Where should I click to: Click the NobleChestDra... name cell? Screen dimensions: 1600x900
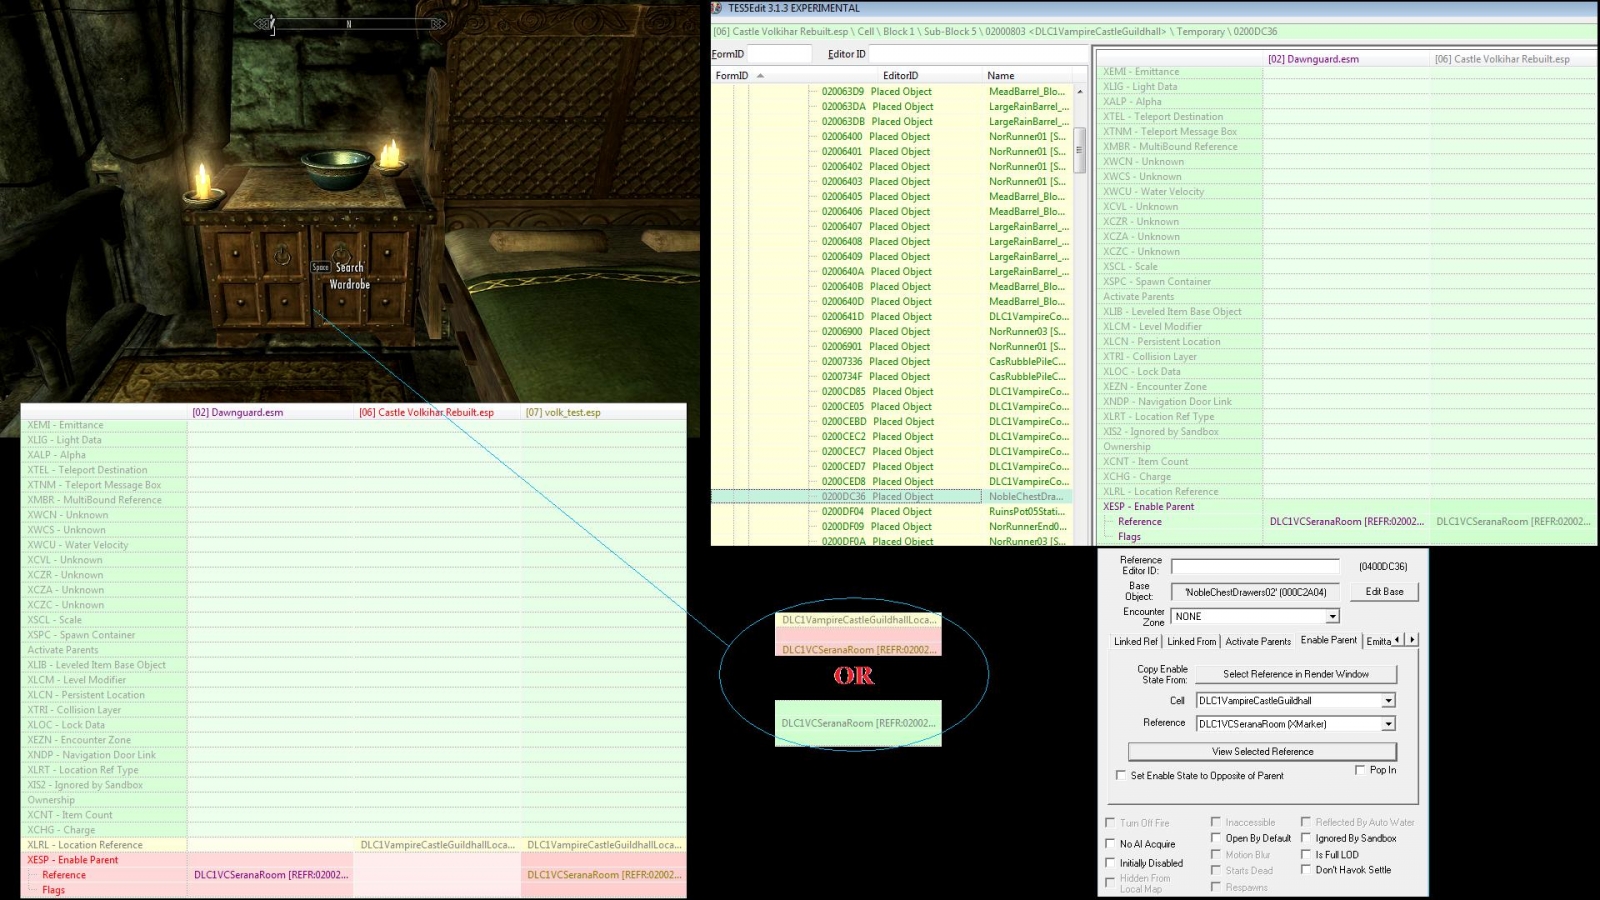click(x=1026, y=496)
